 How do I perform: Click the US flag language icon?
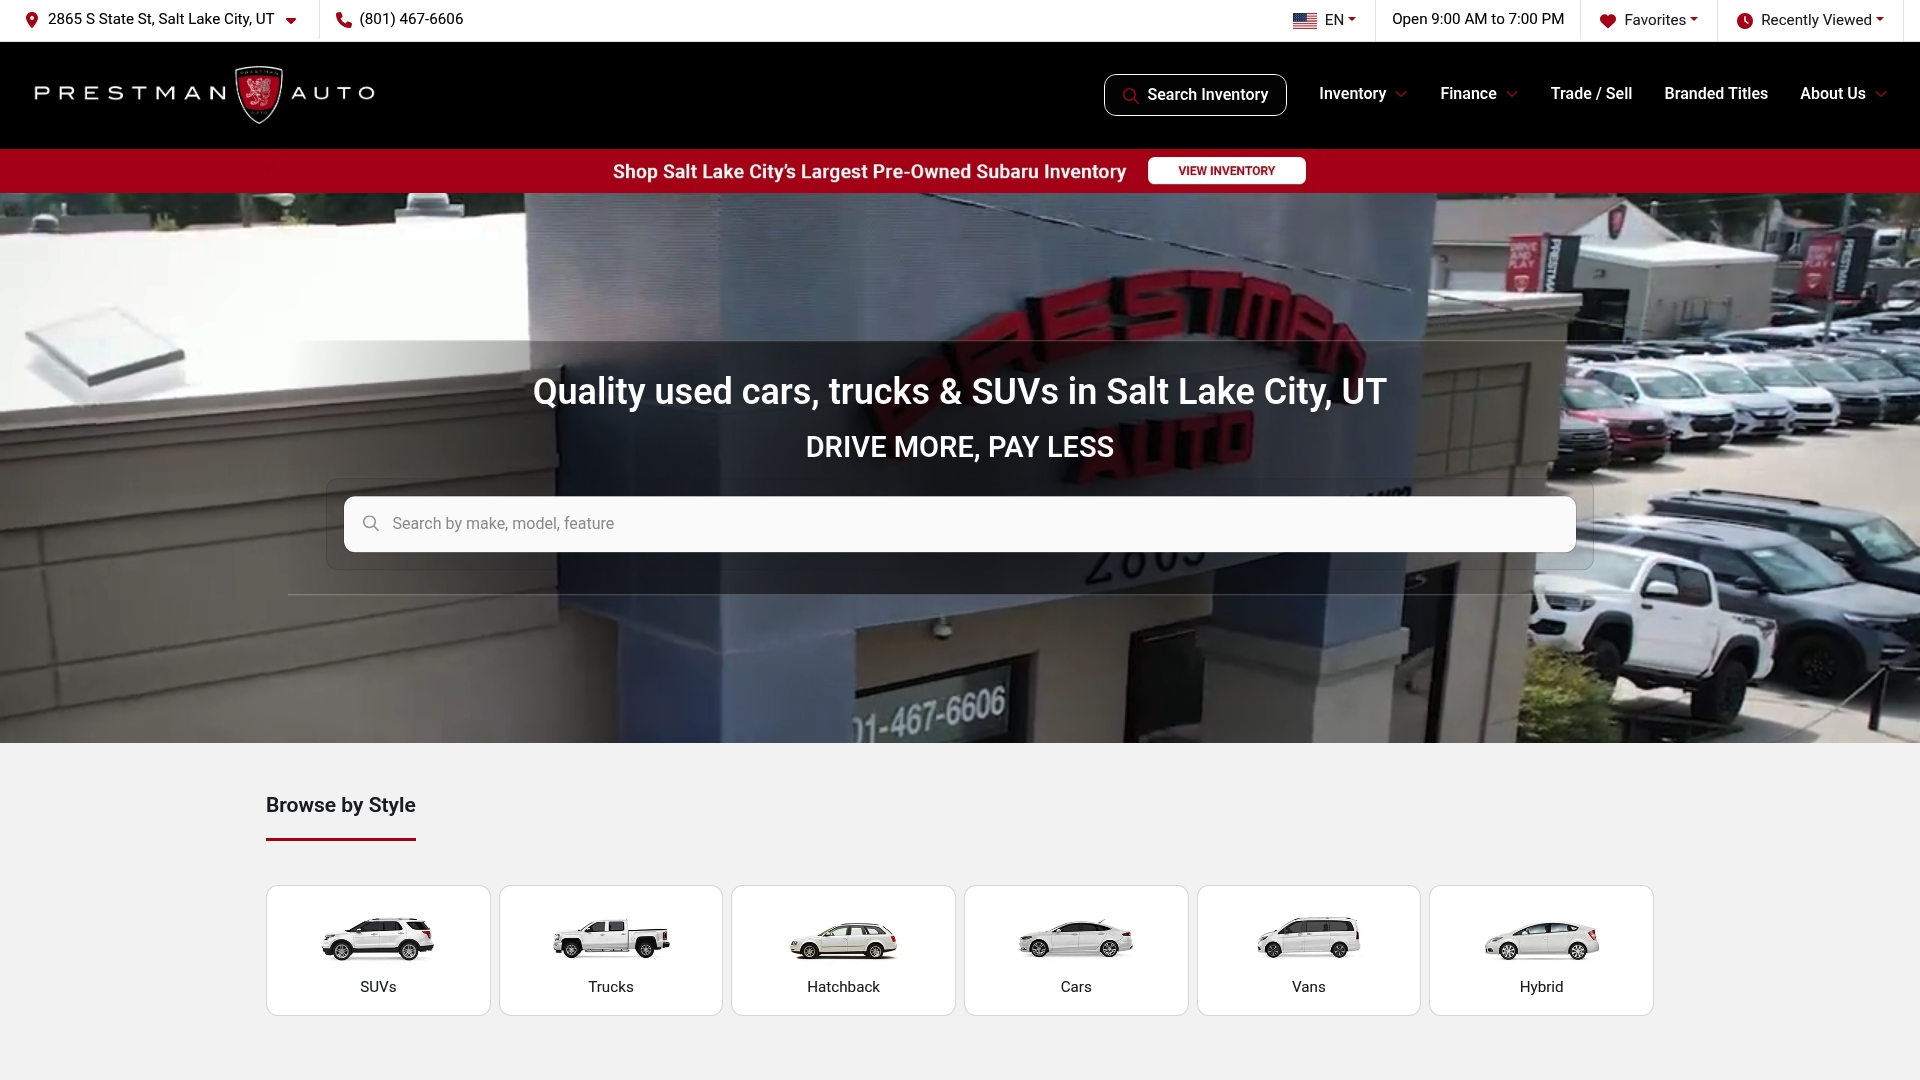(x=1304, y=20)
